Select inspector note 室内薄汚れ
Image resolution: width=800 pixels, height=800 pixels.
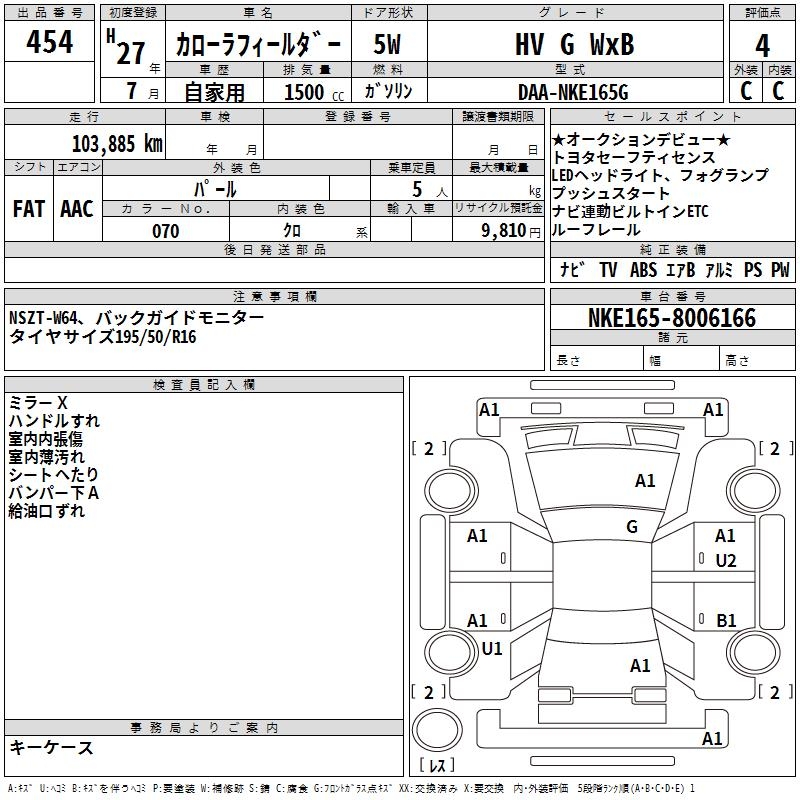[46, 457]
